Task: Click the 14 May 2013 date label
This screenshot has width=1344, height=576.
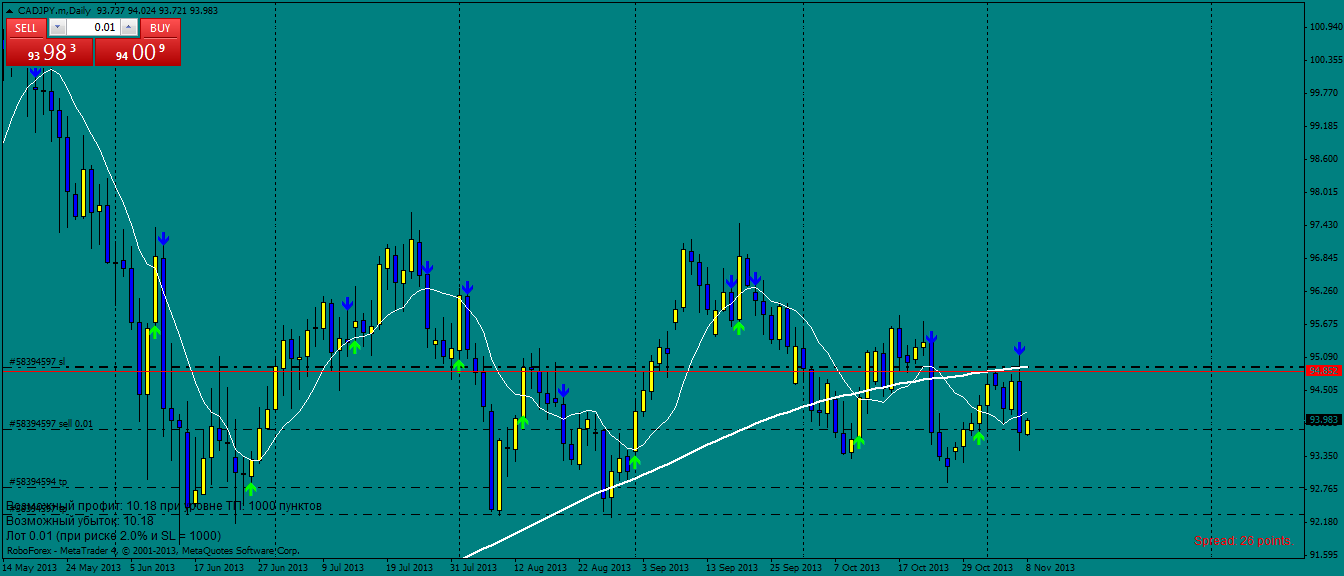Action: click(x=28, y=567)
